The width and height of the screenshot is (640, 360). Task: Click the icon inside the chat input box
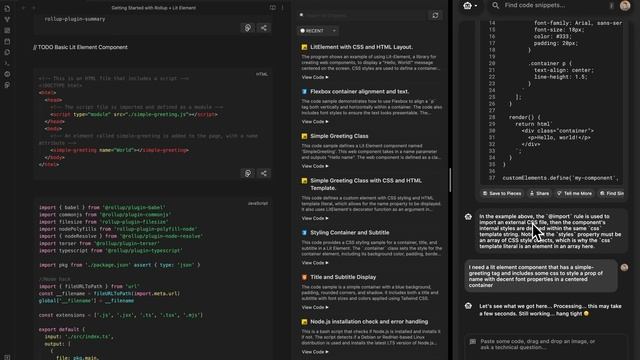click(x=473, y=342)
